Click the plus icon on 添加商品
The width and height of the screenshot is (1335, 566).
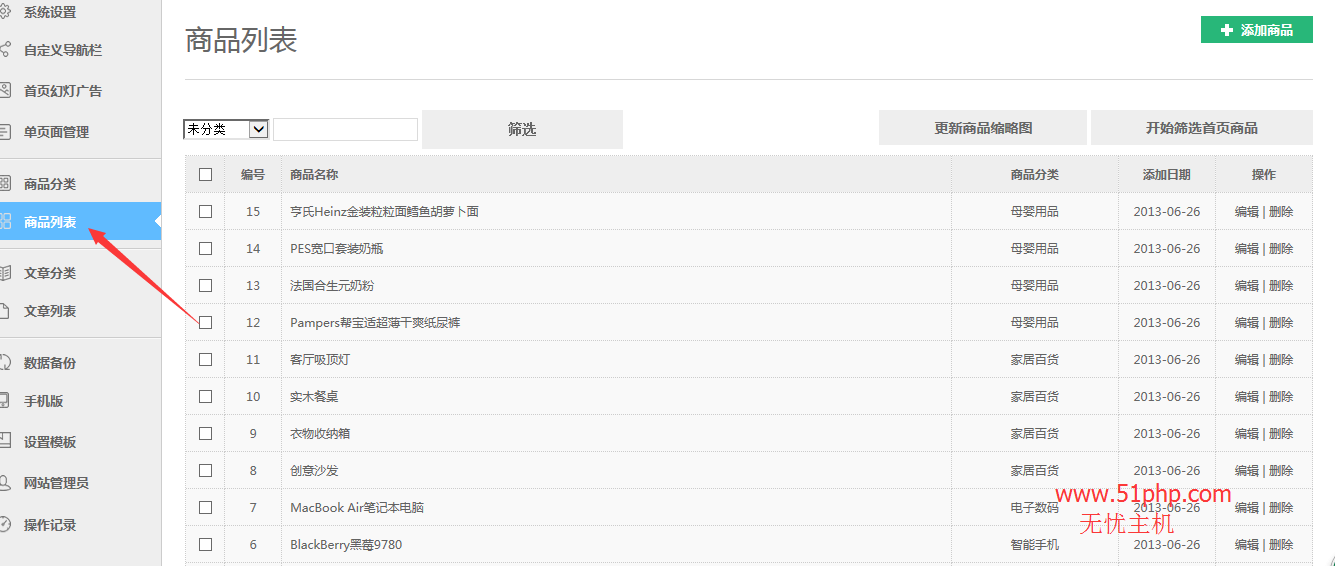(x=1227, y=30)
